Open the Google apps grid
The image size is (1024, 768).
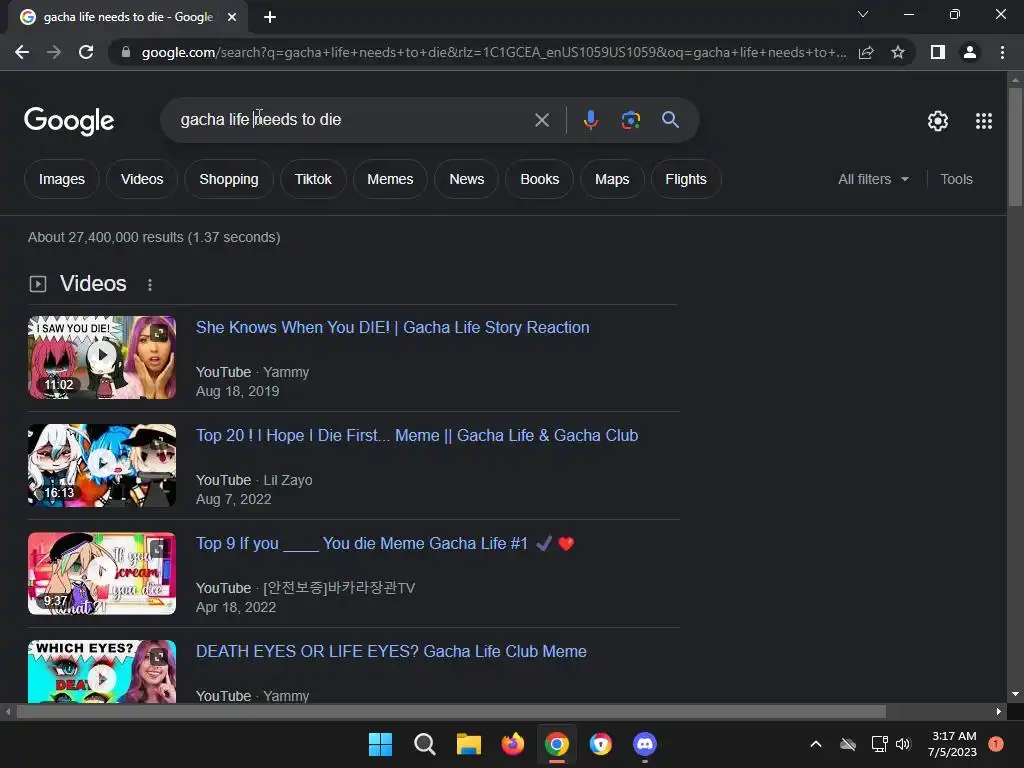coord(984,121)
